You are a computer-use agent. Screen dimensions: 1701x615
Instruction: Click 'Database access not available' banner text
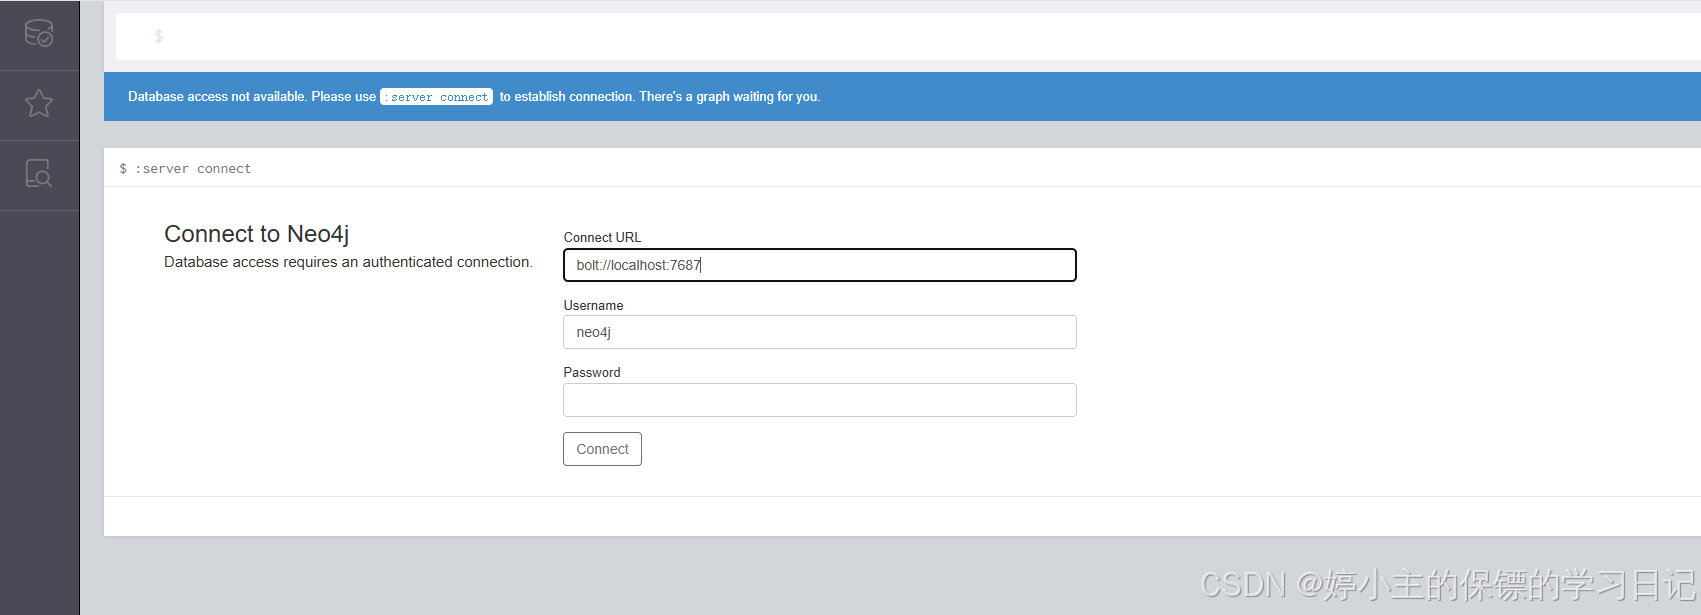click(x=217, y=97)
